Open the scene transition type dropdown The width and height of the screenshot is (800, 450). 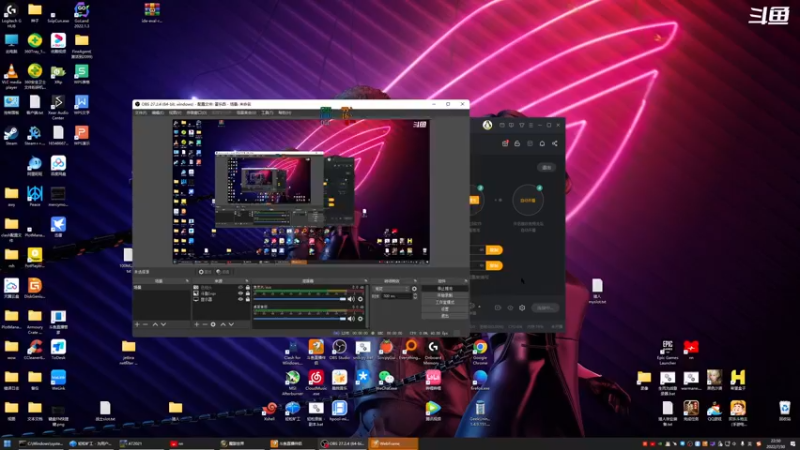click(391, 289)
